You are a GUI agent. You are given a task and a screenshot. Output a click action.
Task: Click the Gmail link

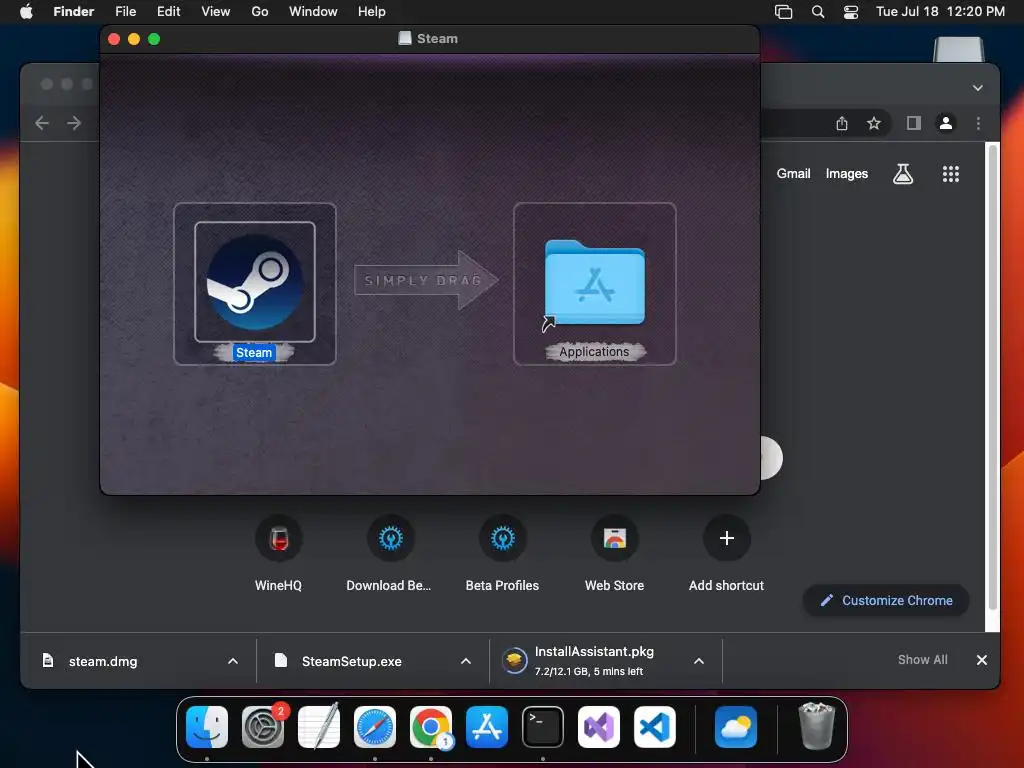tap(793, 174)
